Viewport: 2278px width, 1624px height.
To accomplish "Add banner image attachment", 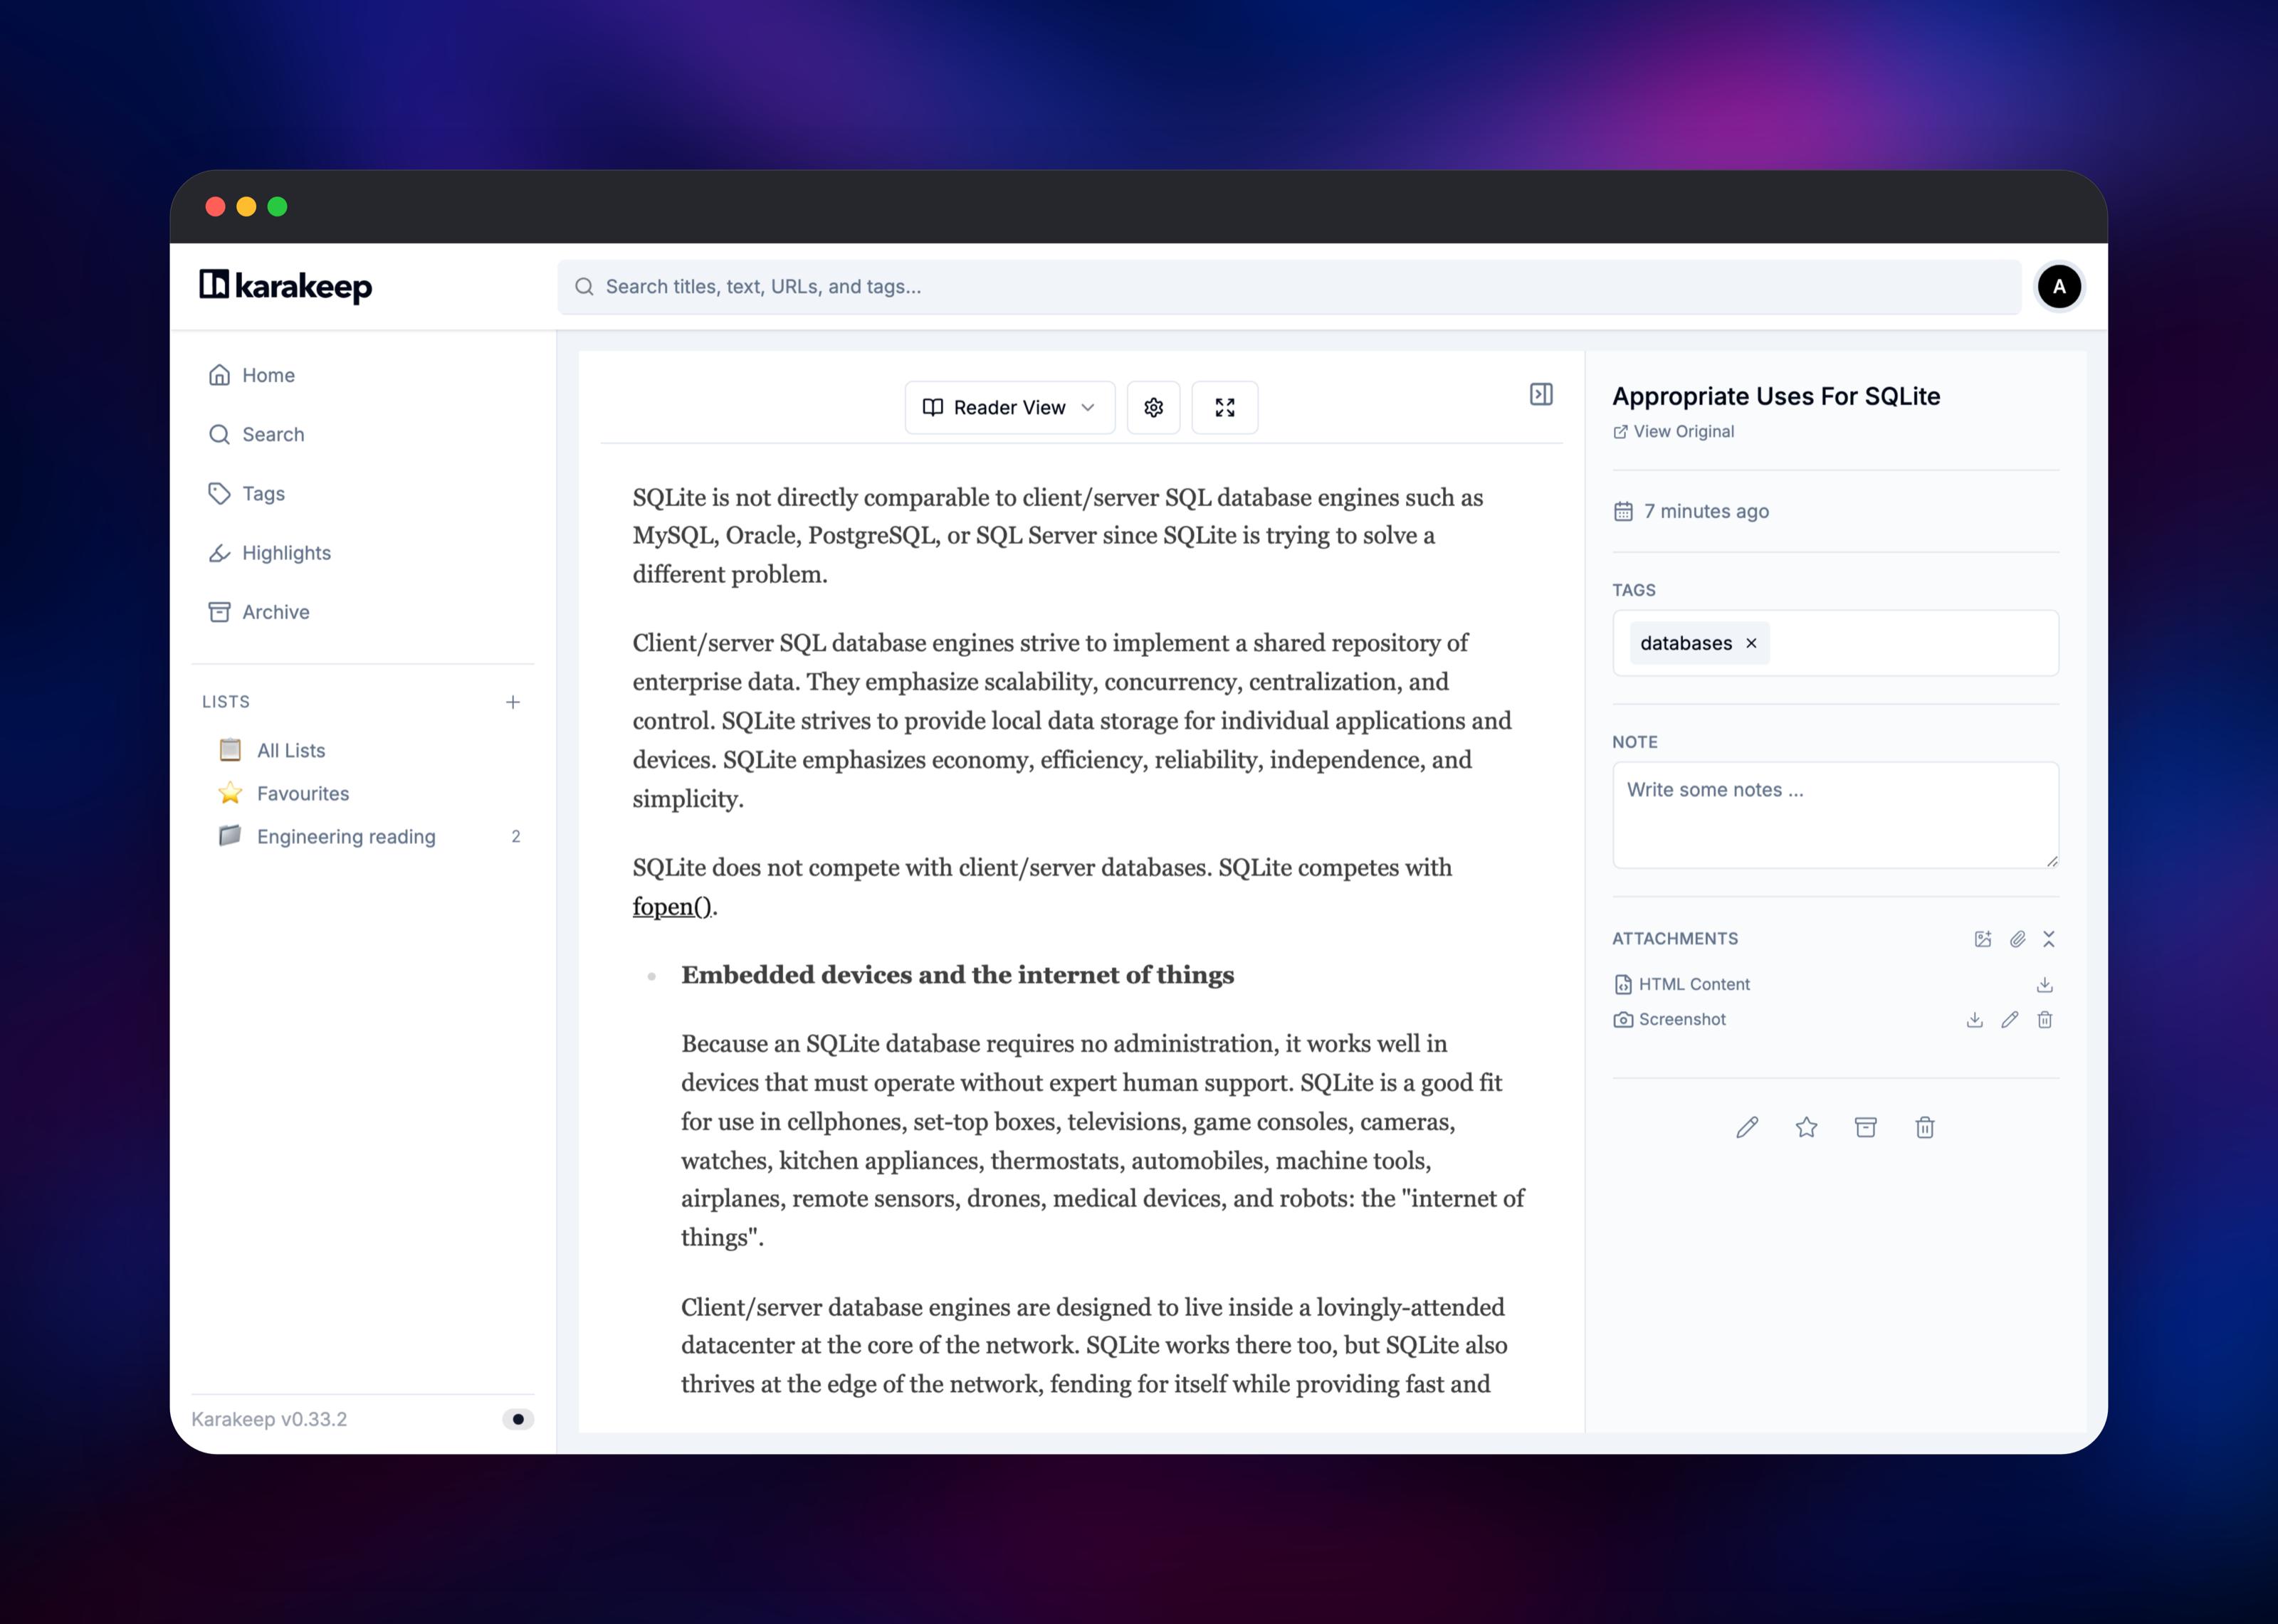I will (1983, 938).
